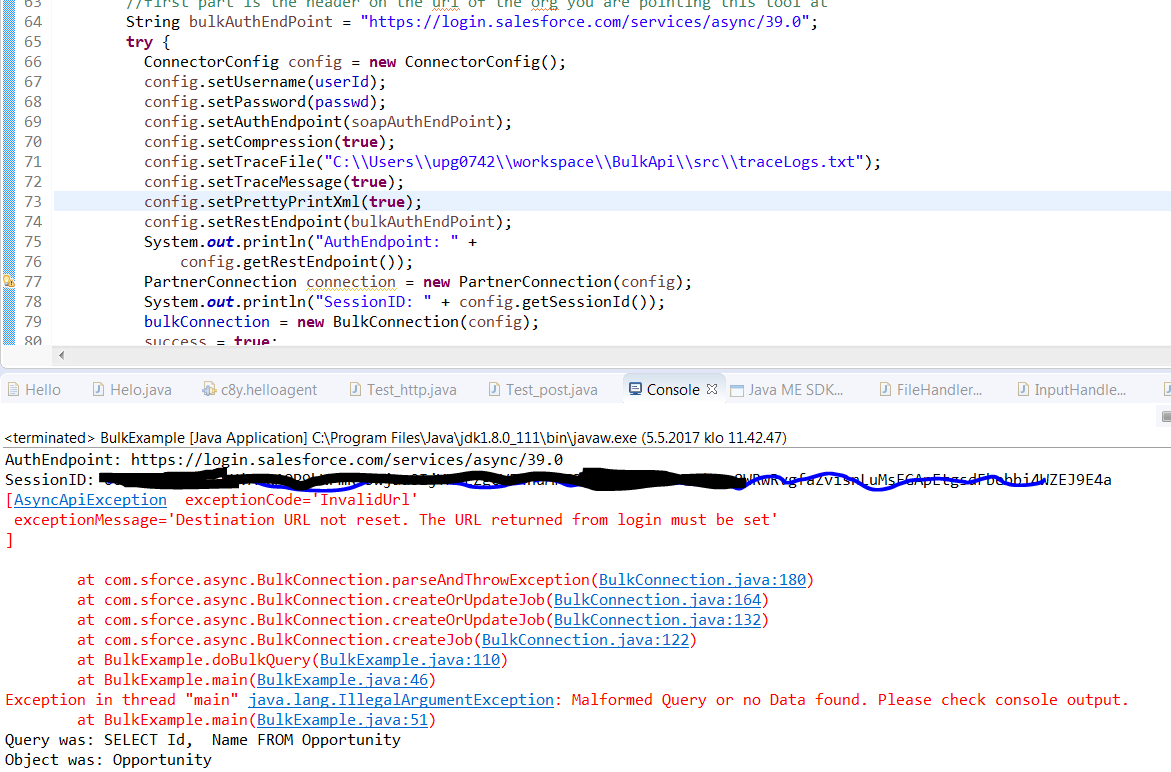The height and width of the screenshot is (772, 1171).
Task: Open the InputHandle tab
Action: click(1071, 390)
